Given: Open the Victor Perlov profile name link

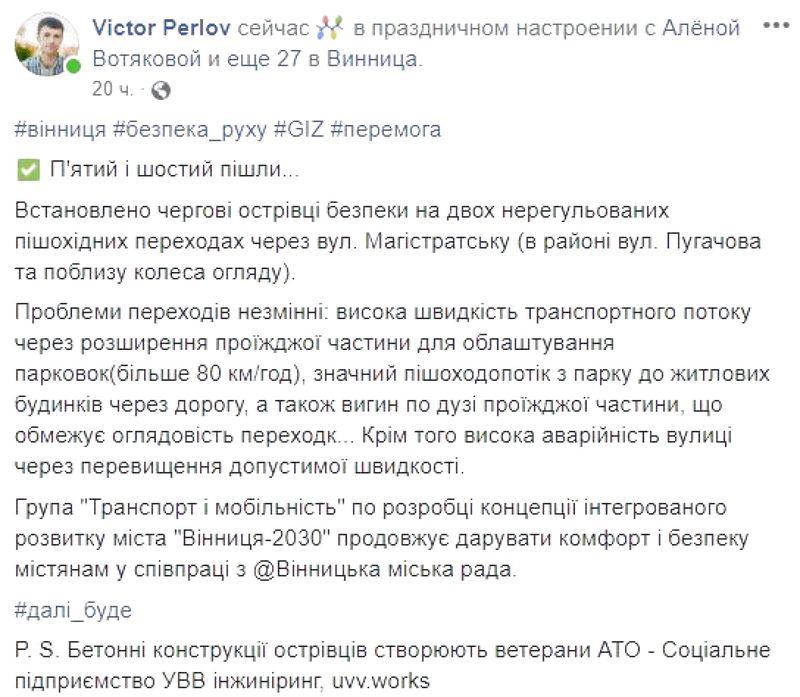Looking at the screenshot, I should pyautogui.click(x=162, y=28).
